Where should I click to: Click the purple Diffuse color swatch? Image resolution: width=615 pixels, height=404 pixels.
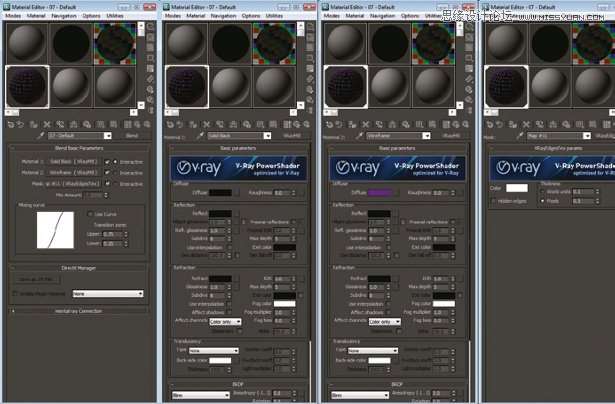381,192
